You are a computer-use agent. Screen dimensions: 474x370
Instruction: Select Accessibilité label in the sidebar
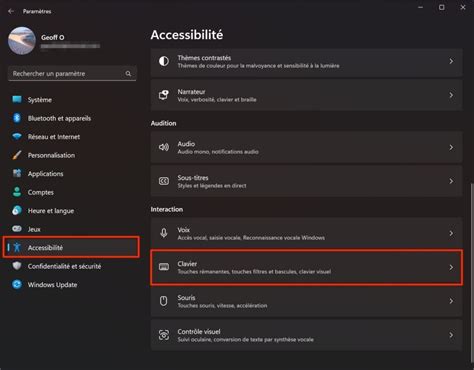point(45,248)
